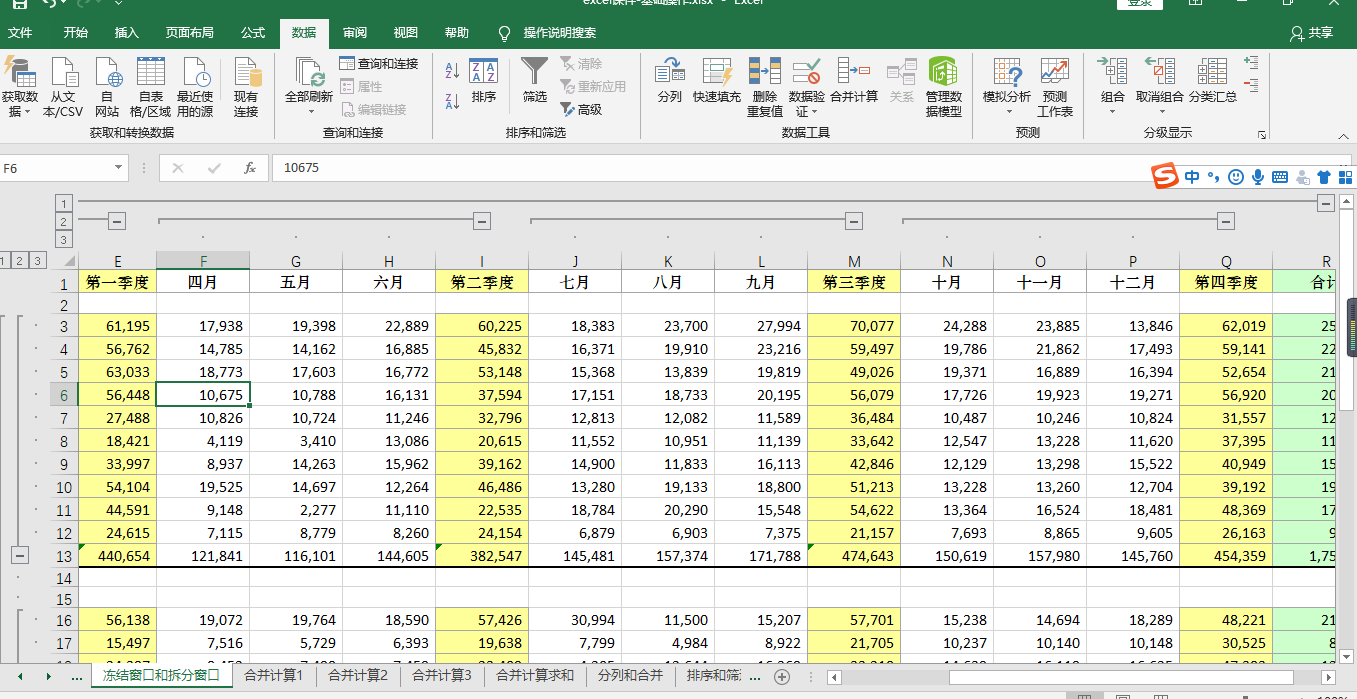
Task: Select column header G
Action: point(296,261)
